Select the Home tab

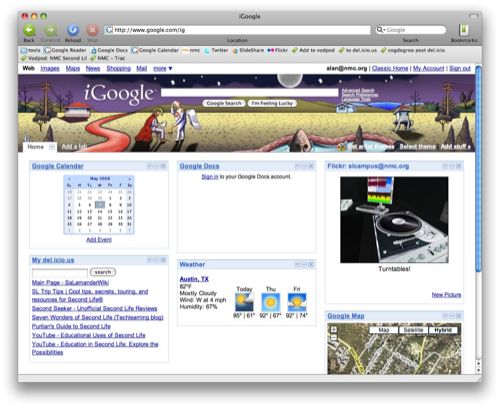coord(36,147)
